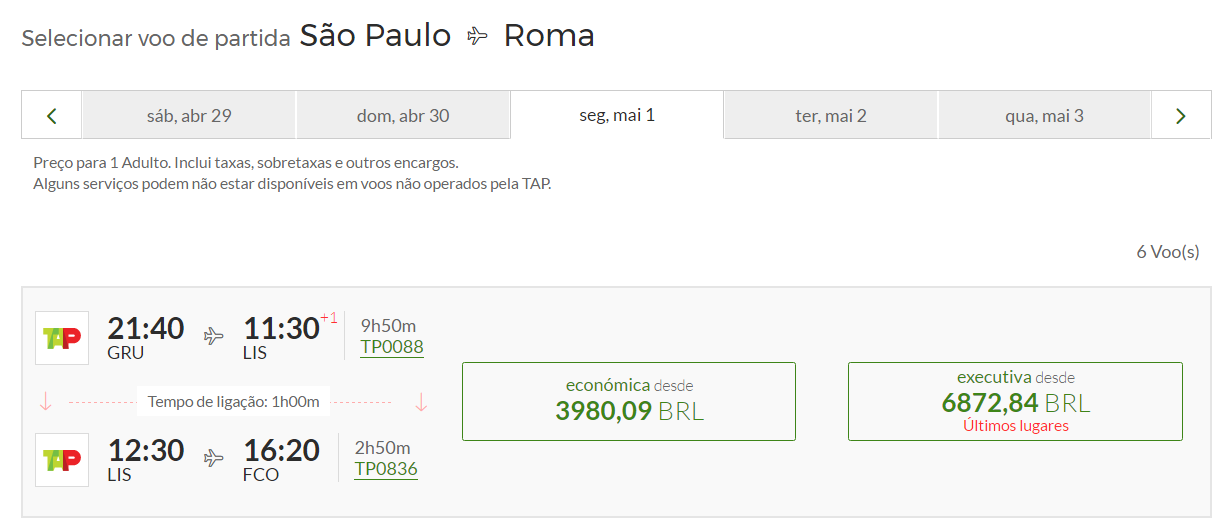Click airplane icon between São Paulo and Roma
Viewport: 1221px width, 530px height.
point(478,37)
